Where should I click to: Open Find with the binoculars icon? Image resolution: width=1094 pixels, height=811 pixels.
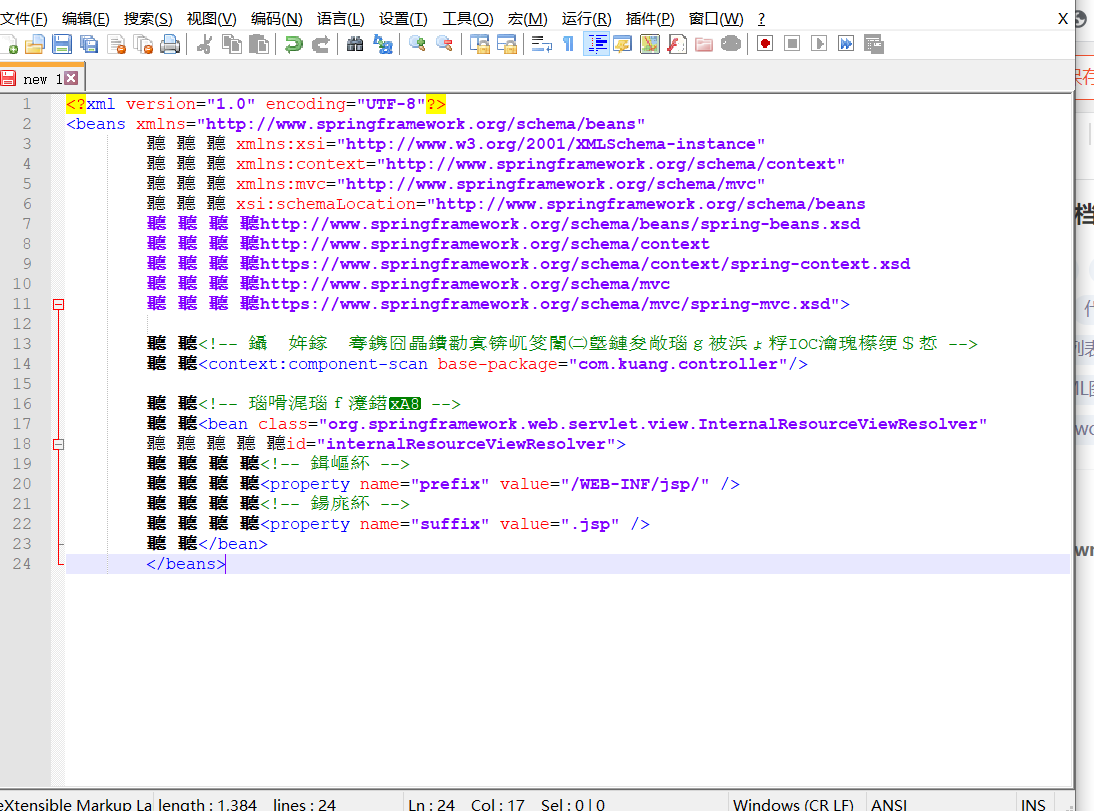355,45
